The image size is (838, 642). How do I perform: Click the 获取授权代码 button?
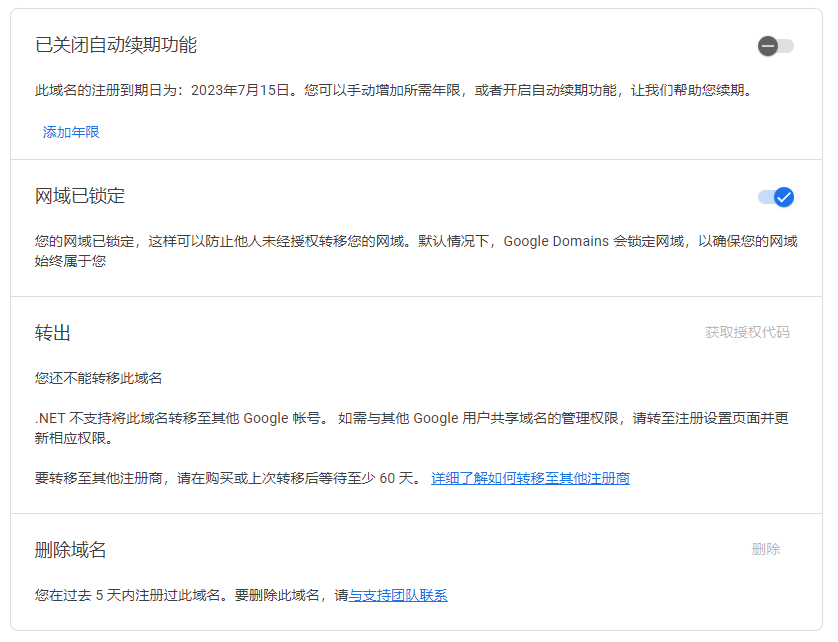747,332
